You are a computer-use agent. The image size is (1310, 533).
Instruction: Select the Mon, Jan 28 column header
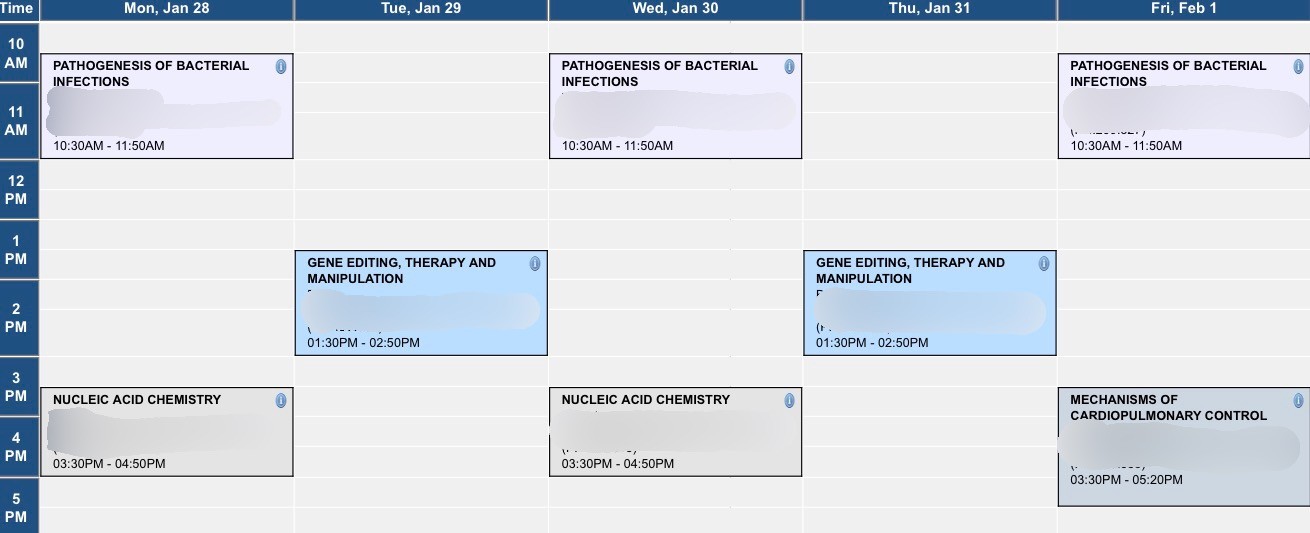(167, 9)
